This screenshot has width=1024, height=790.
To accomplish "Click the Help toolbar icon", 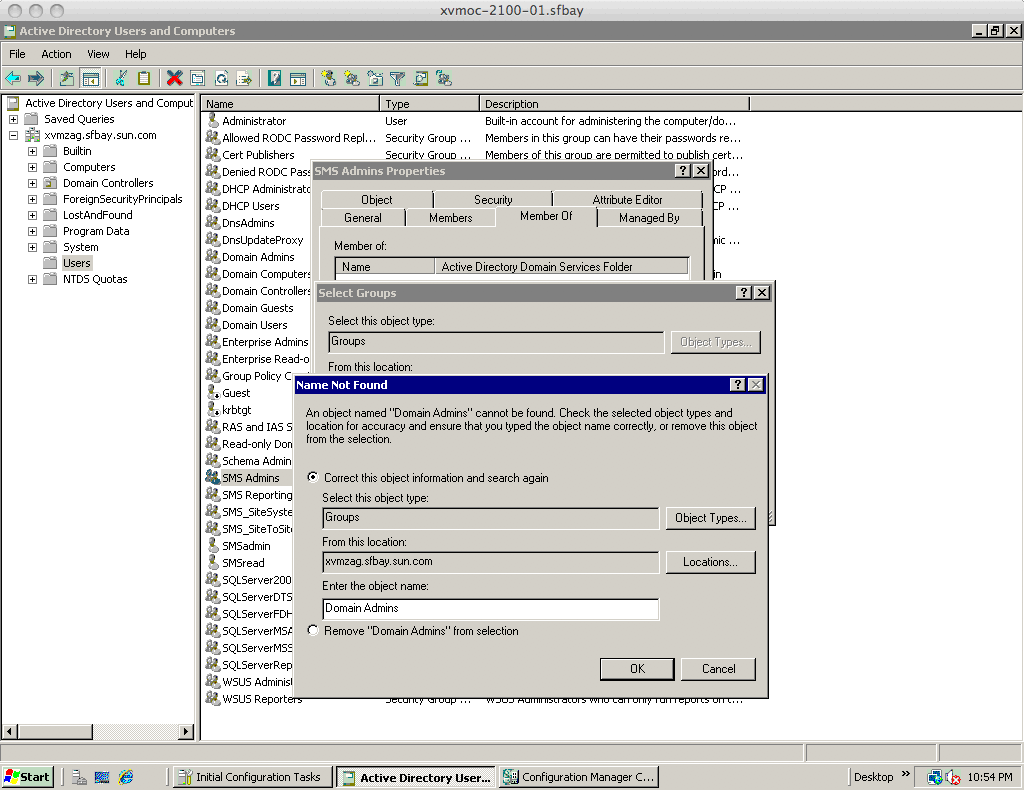I will click(274, 79).
